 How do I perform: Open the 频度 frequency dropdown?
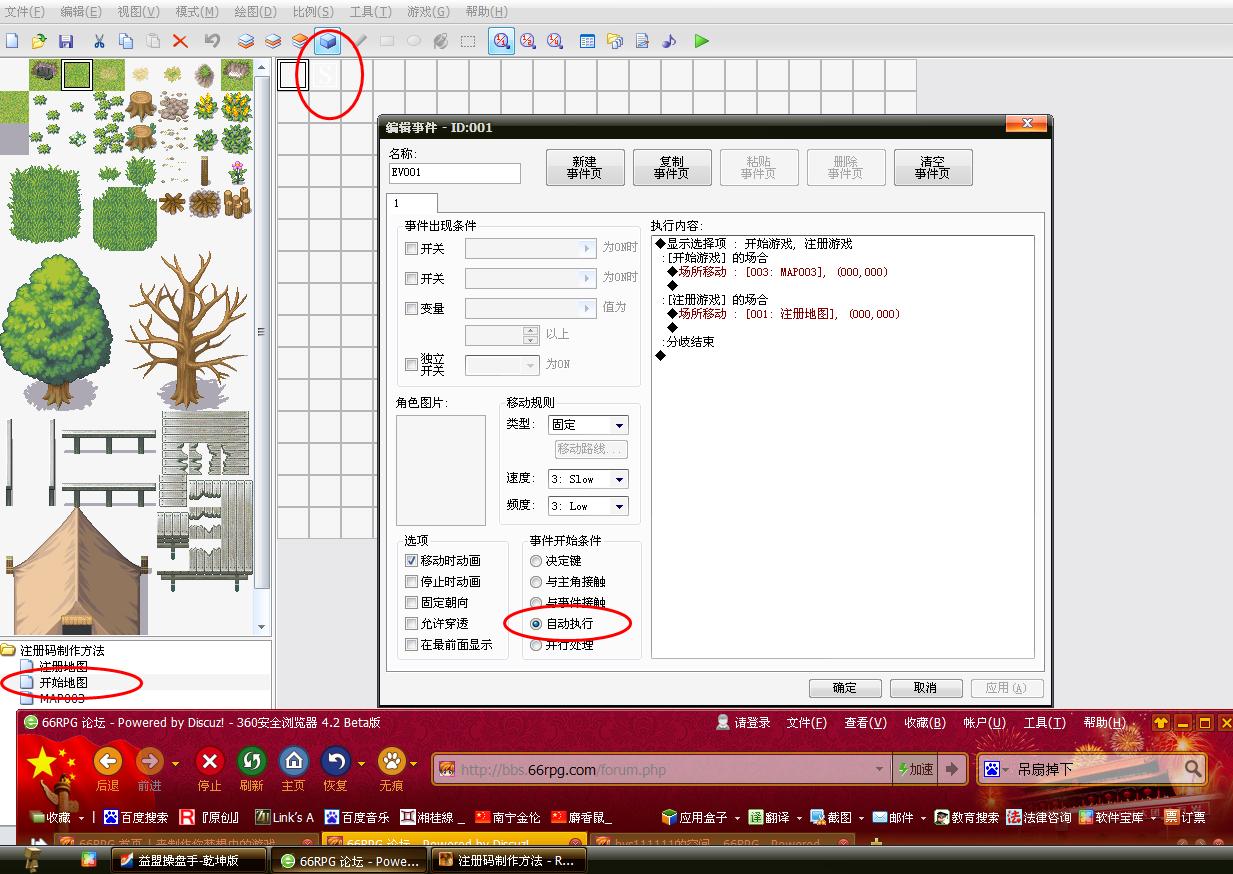click(x=619, y=506)
